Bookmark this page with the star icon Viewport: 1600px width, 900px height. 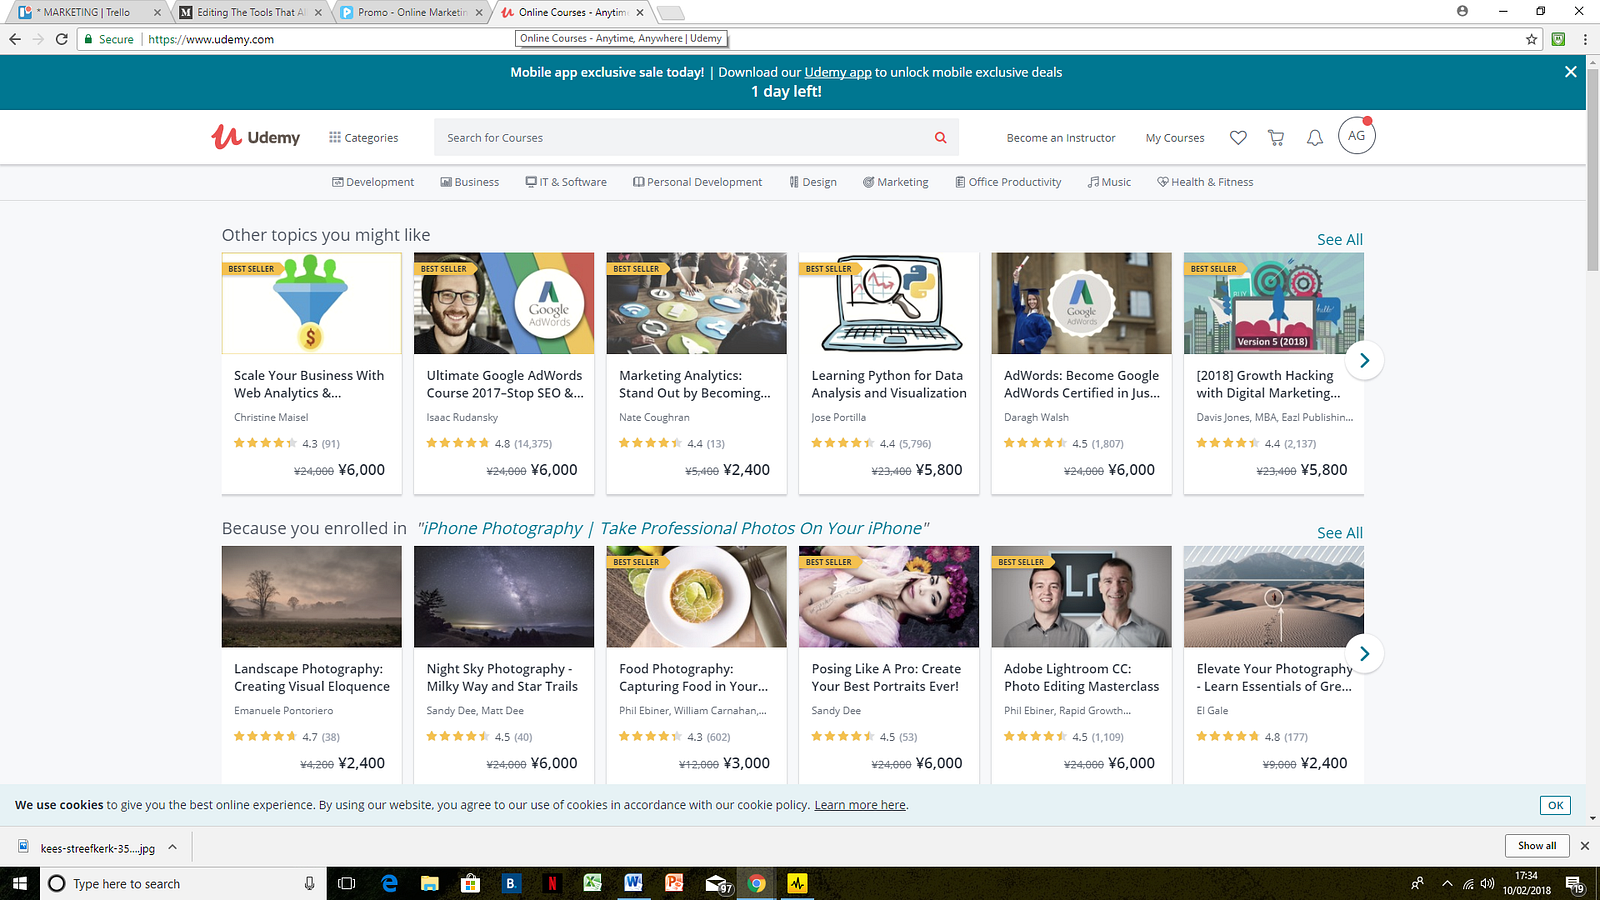tap(1531, 39)
